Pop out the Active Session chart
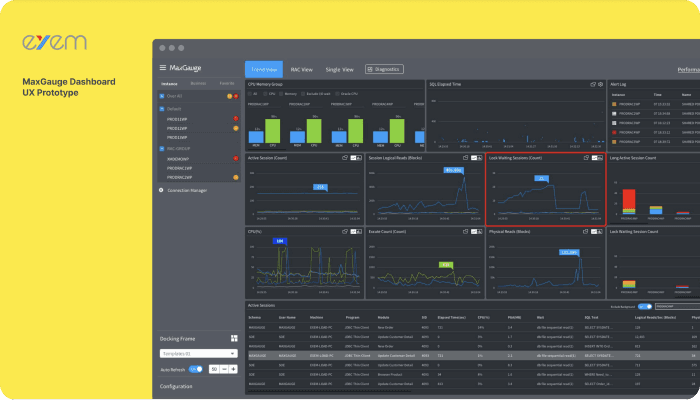700x400 pixels. tap(343, 158)
